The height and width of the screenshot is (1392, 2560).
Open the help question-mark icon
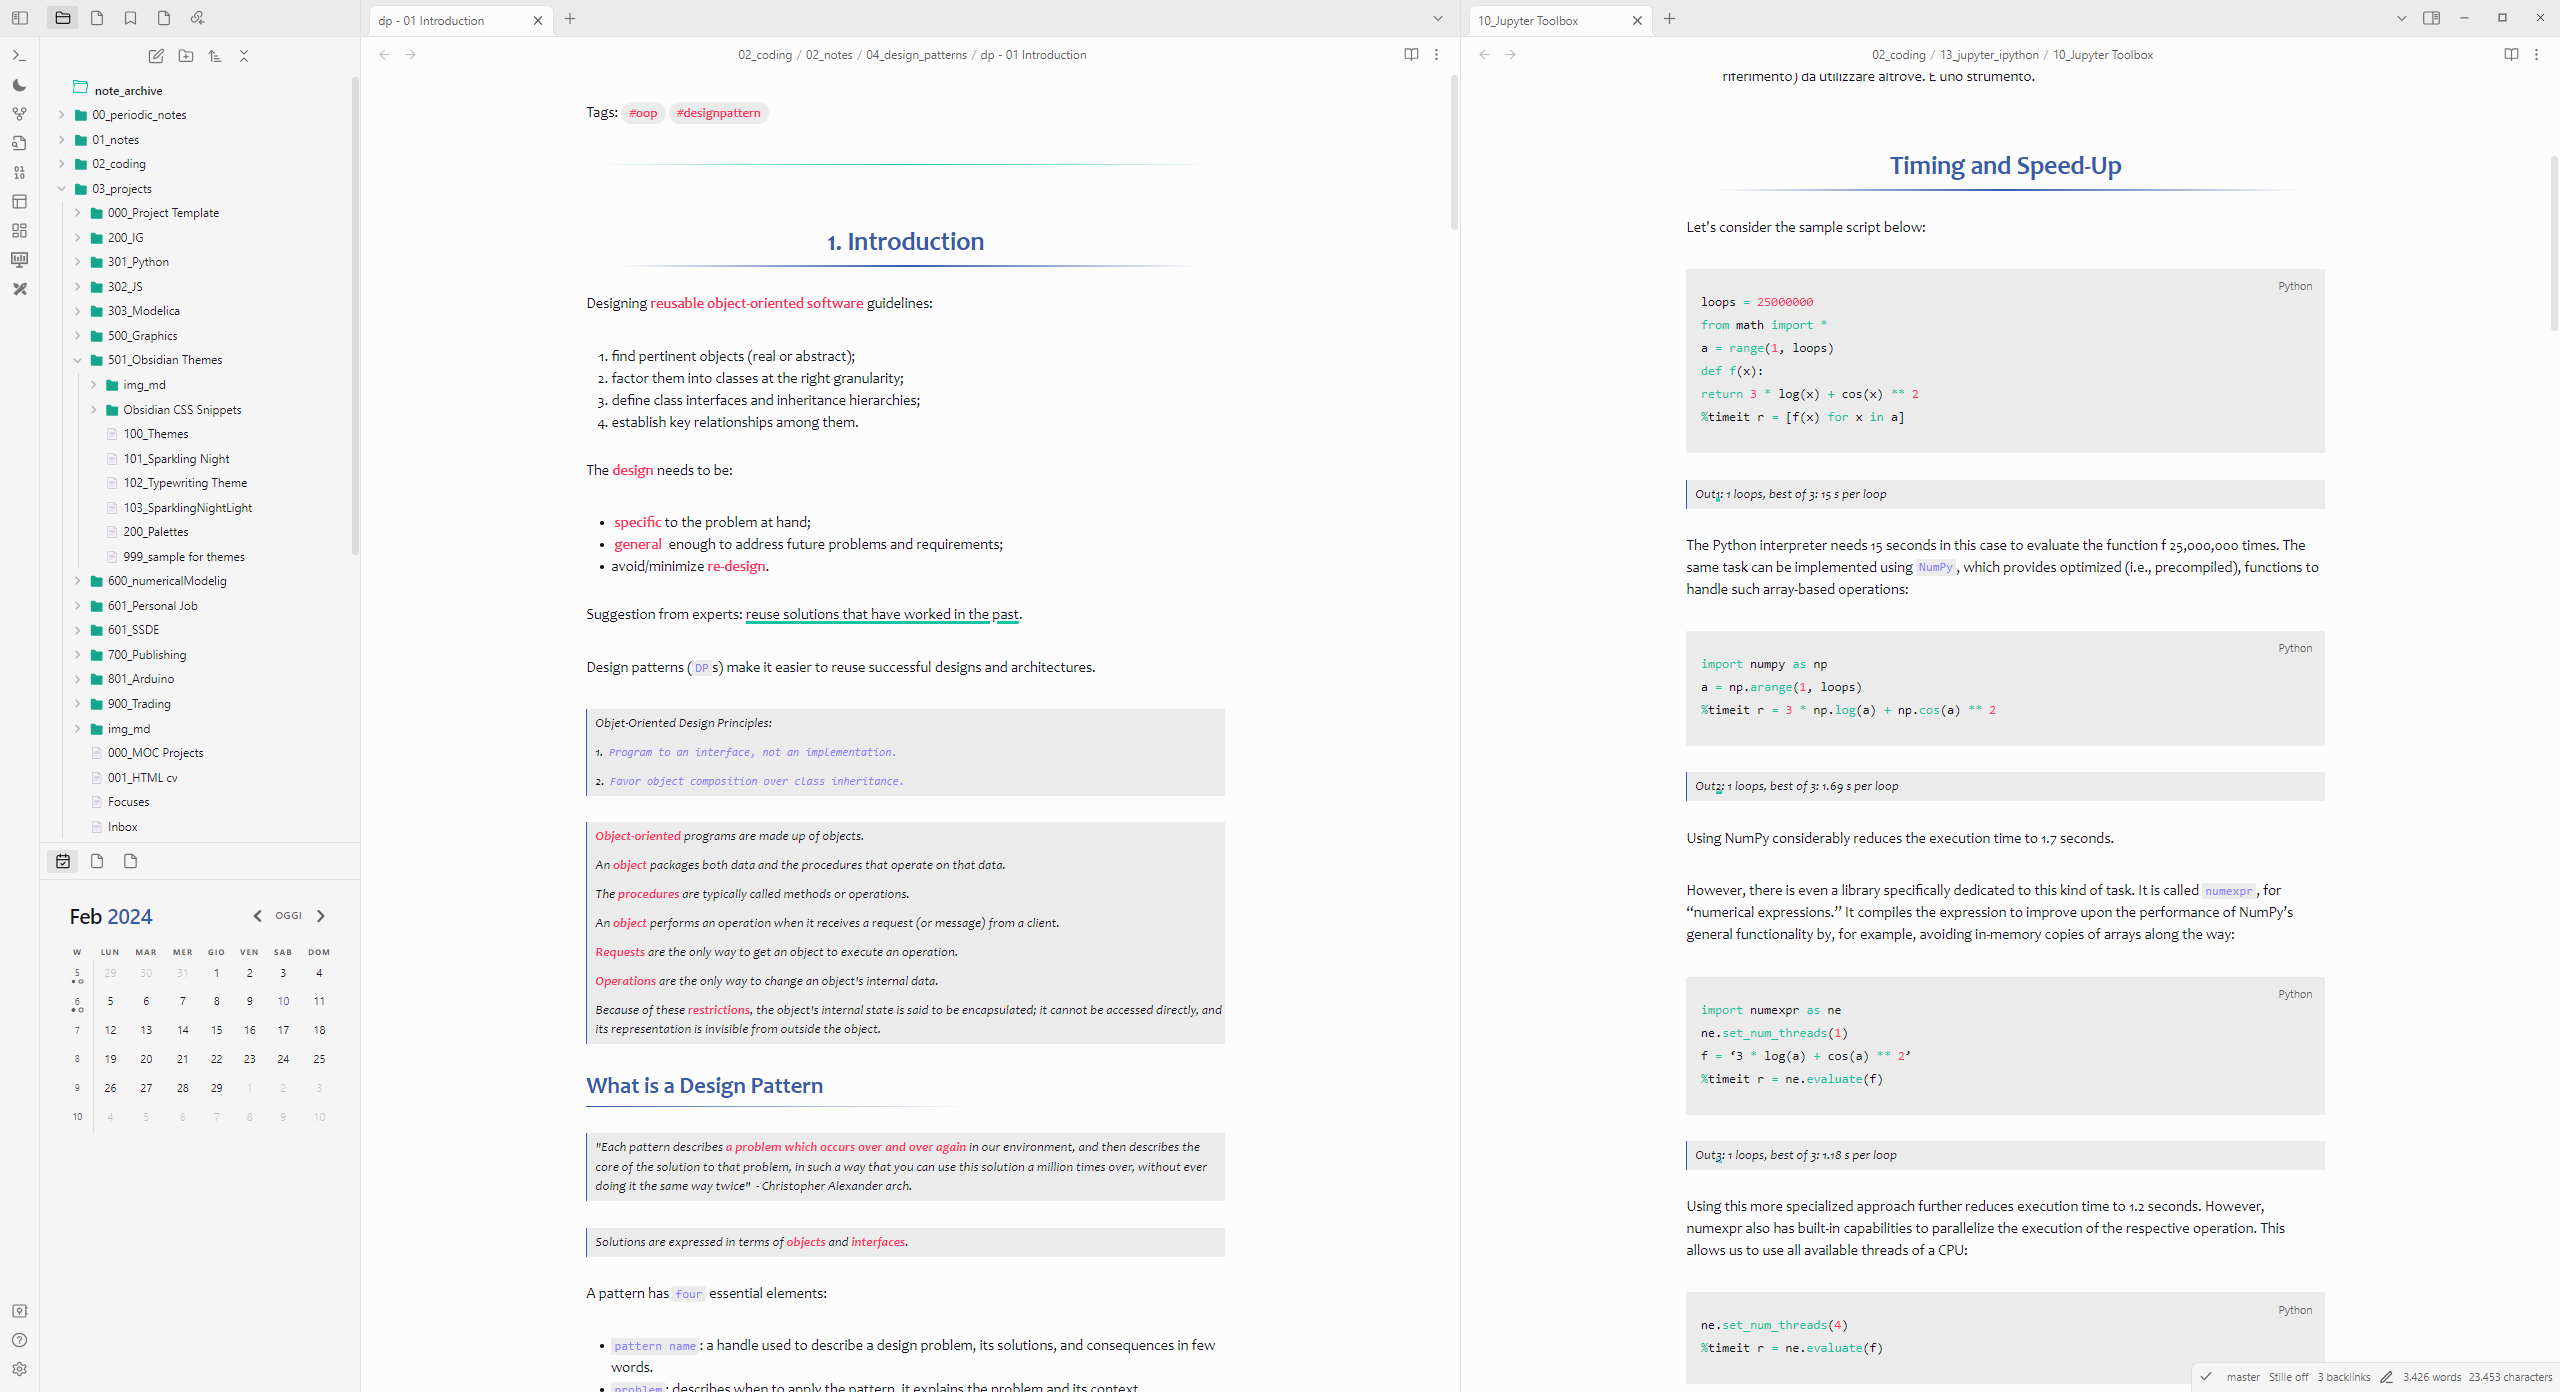[x=19, y=1340]
